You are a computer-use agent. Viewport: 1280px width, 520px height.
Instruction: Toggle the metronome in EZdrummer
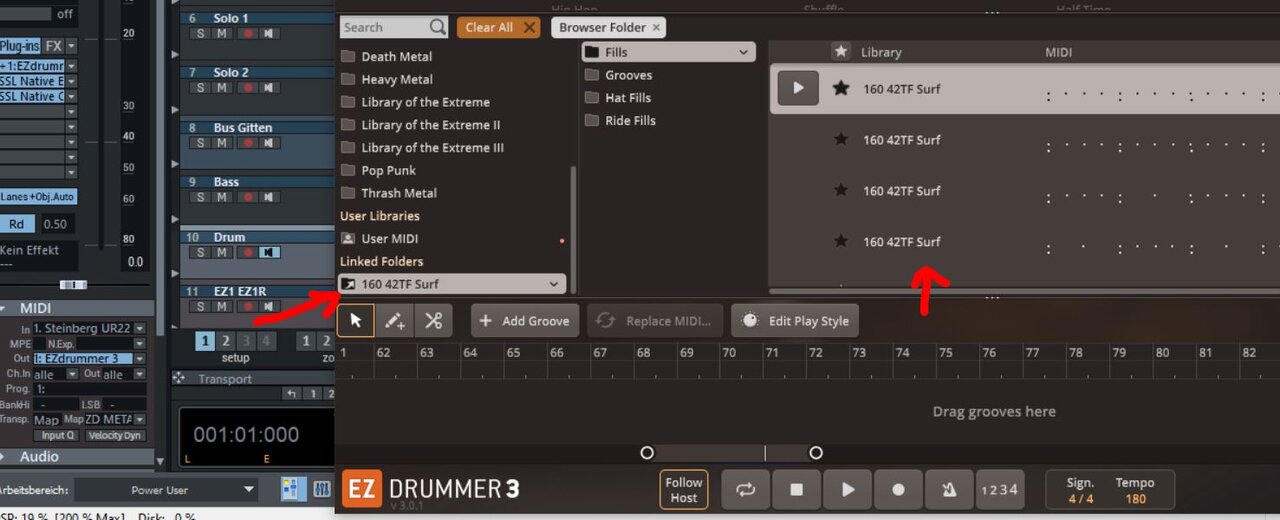[x=948, y=489]
